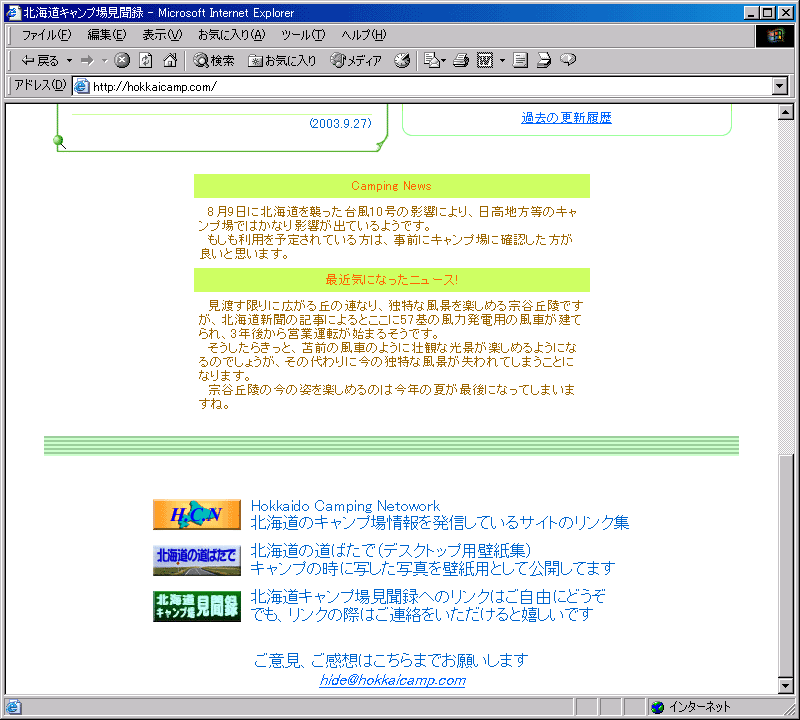The width and height of the screenshot is (800, 720).
Task: Open the Back button history dropdown arrow
Action: [x=69, y=60]
